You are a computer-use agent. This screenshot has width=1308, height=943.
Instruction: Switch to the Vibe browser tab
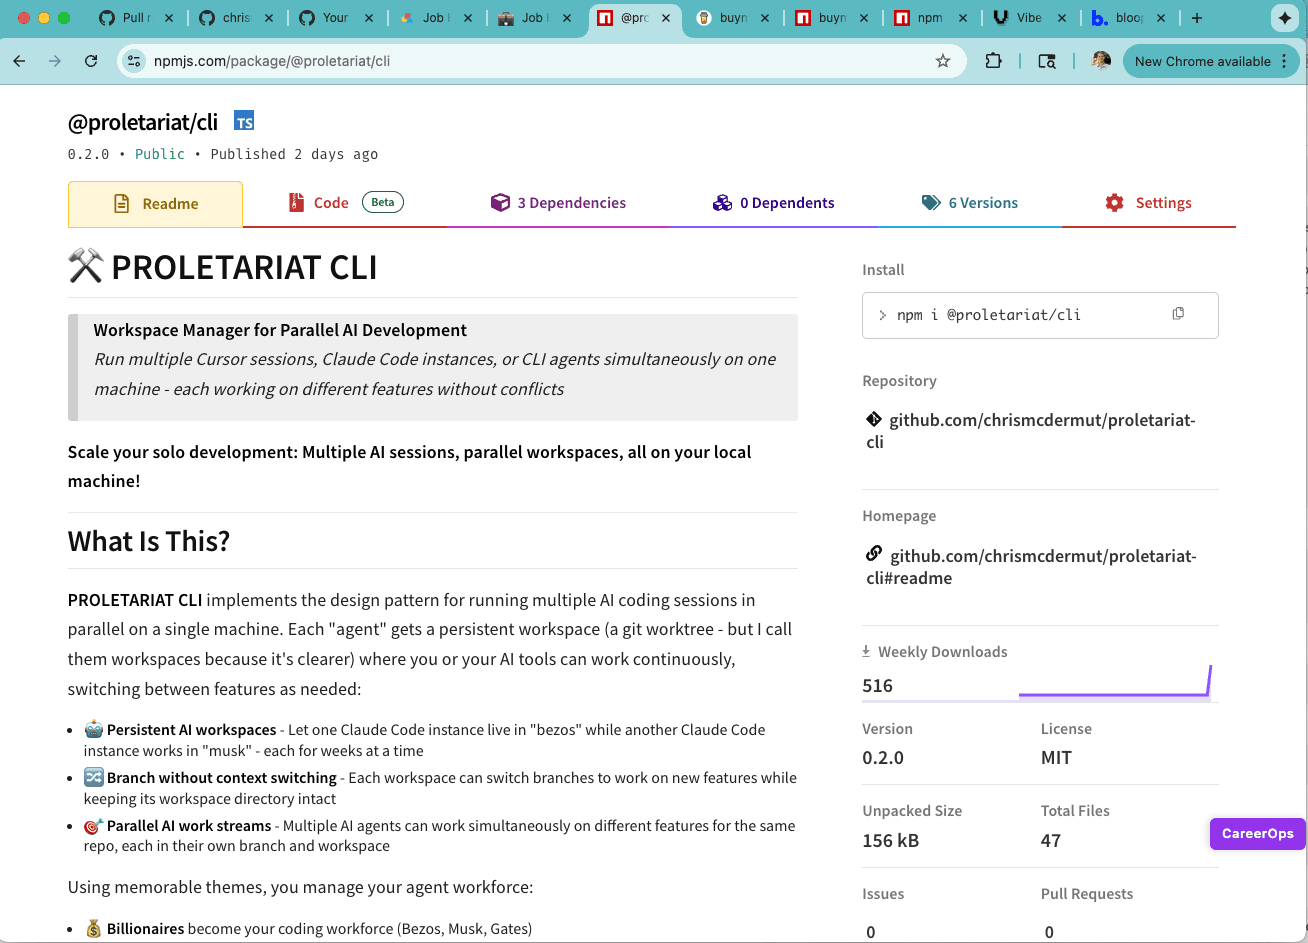click(x=1029, y=18)
